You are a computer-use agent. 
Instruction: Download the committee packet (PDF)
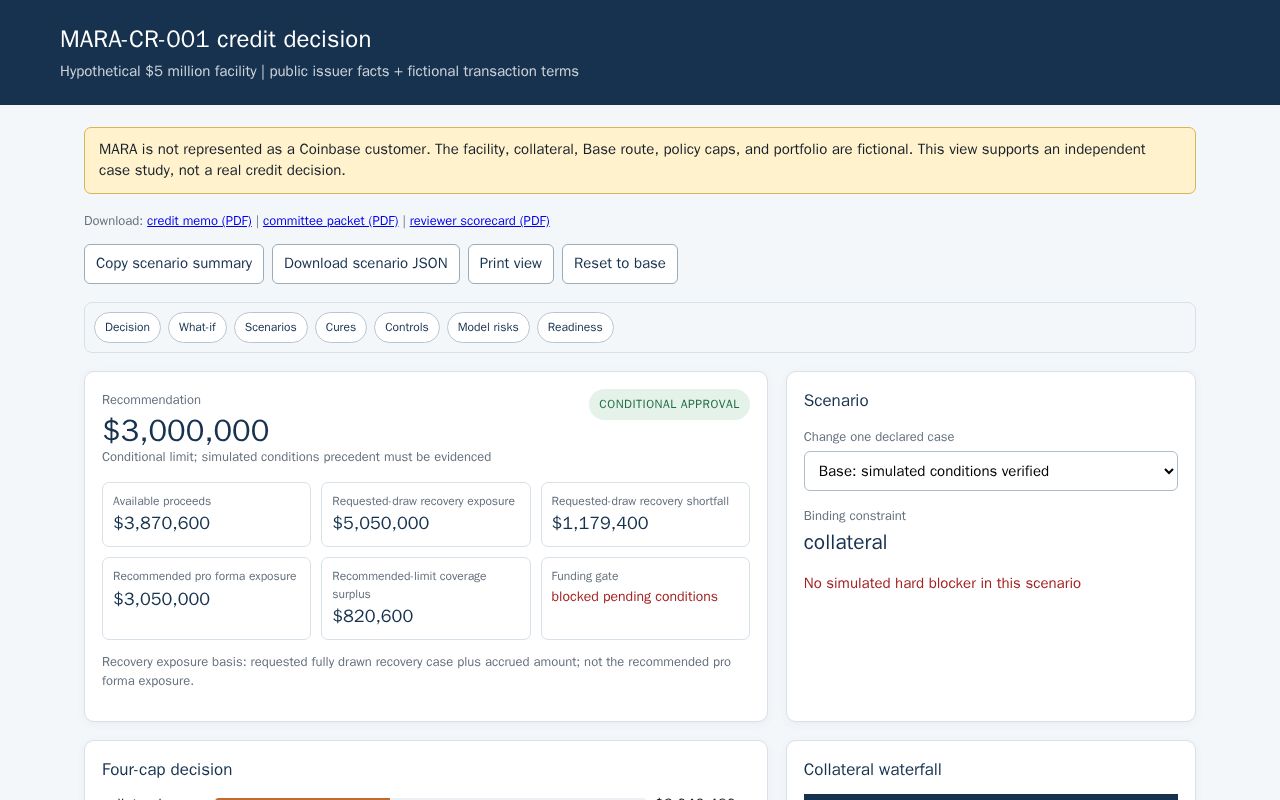[330, 221]
